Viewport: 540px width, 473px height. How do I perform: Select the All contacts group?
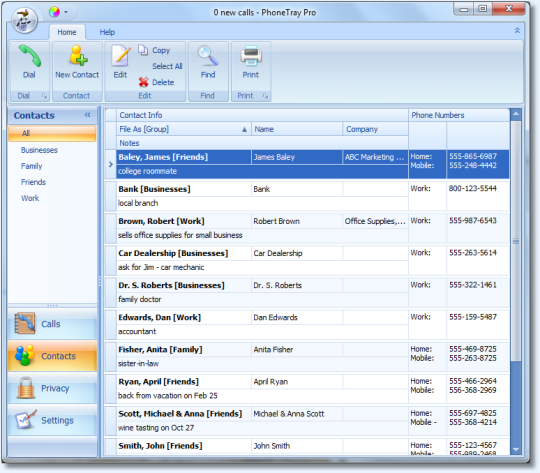(x=52, y=133)
